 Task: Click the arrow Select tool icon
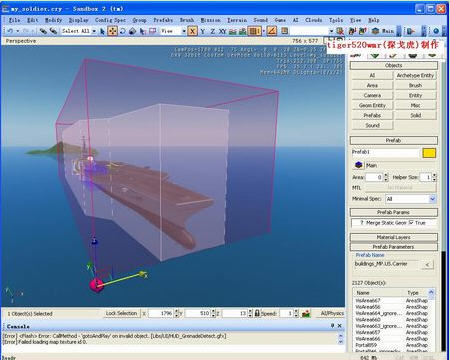[x=102, y=31]
